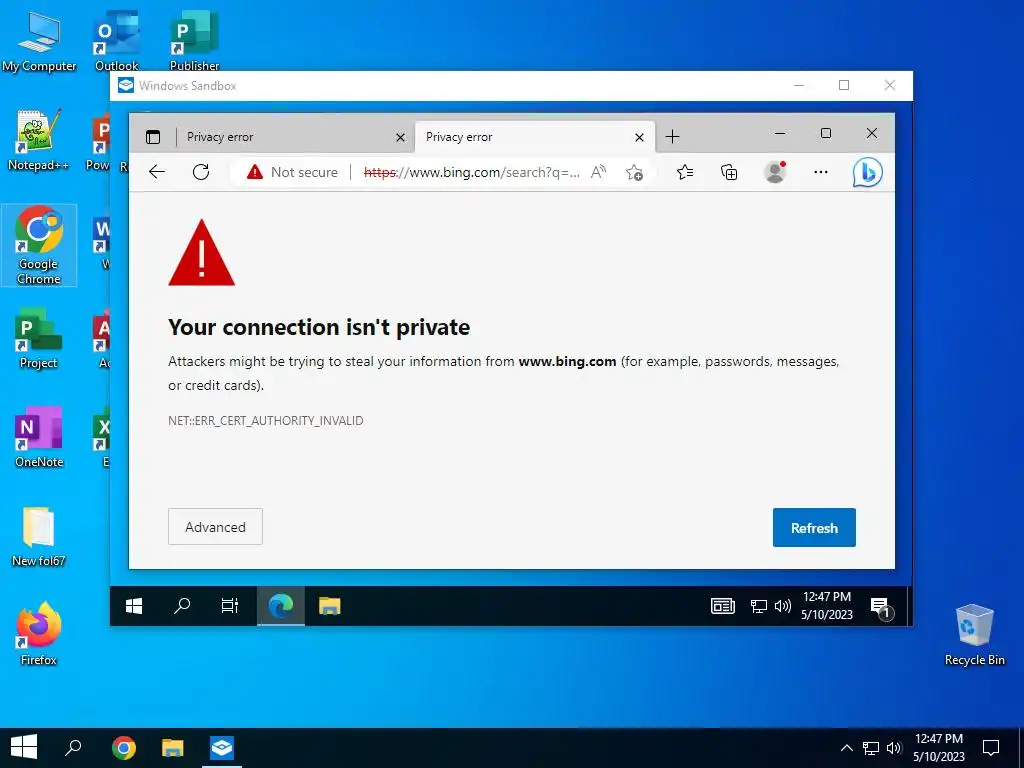Open Task View in the Sandbox taskbar
The height and width of the screenshot is (768, 1024).
[229, 606]
